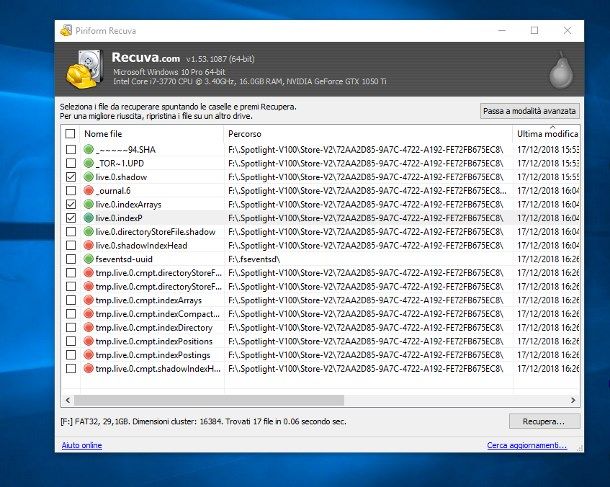
Task: Click the Recuva hard drive helmet logo
Action: click(x=85, y=69)
